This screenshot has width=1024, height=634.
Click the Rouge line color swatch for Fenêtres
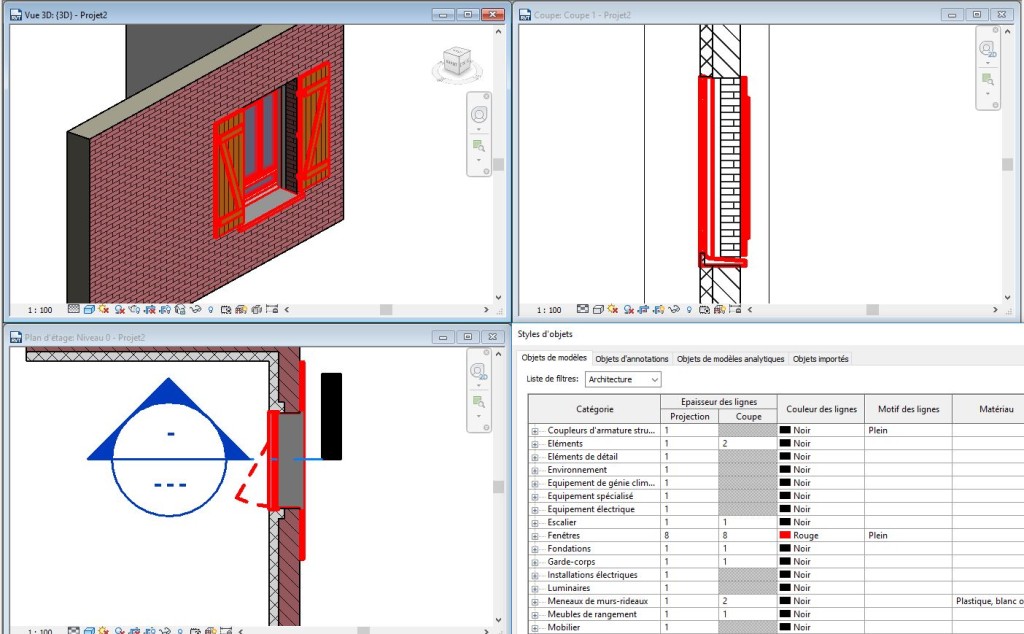(x=786, y=536)
